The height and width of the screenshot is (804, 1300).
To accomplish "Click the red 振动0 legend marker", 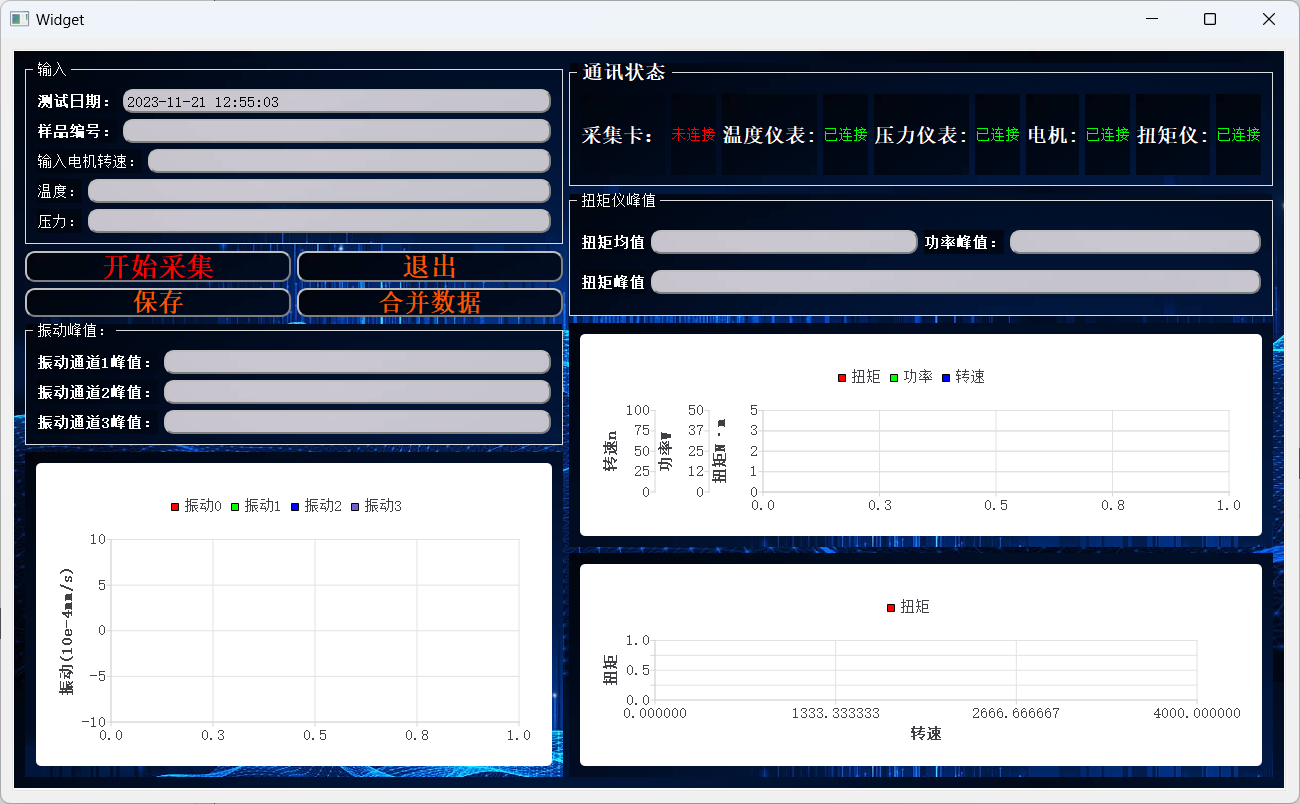I will click(175, 507).
